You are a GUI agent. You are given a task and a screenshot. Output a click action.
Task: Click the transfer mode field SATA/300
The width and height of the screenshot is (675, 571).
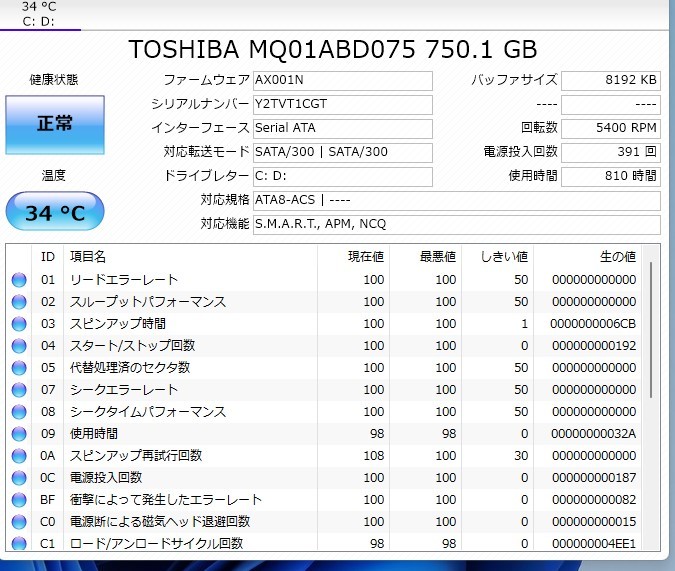pos(343,152)
